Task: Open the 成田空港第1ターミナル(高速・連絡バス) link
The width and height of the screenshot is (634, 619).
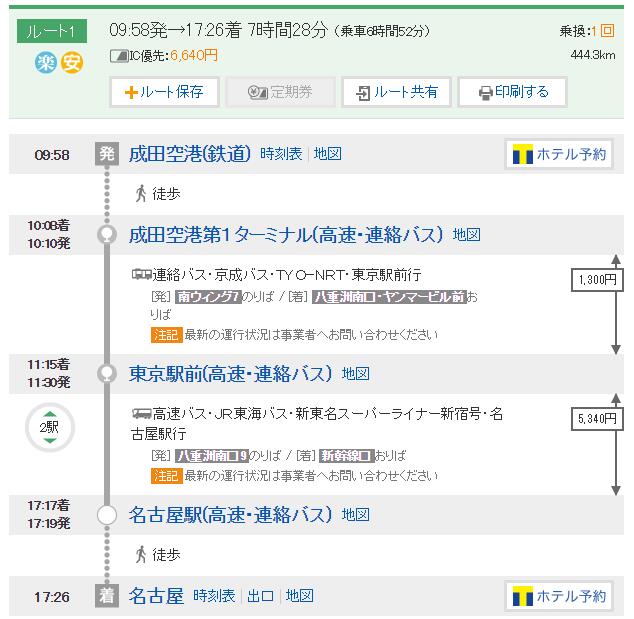Action: pyautogui.click(x=285, y=235)
